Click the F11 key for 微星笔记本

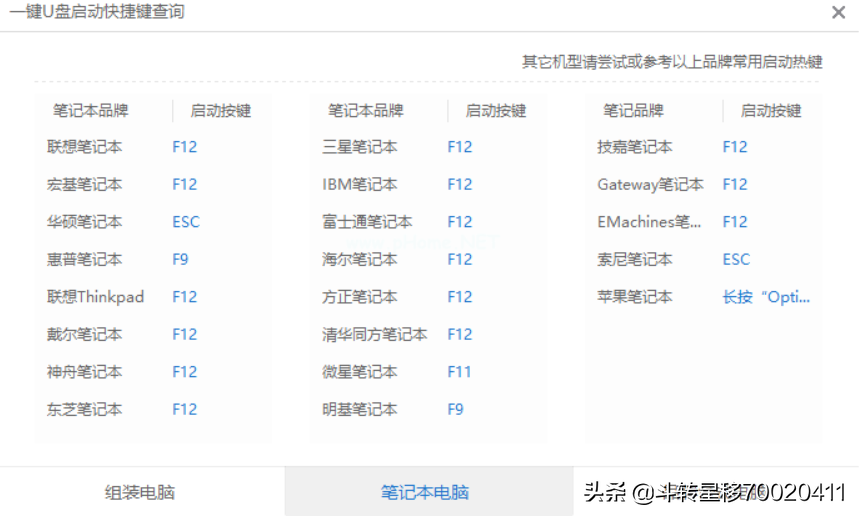click(460, 372)
